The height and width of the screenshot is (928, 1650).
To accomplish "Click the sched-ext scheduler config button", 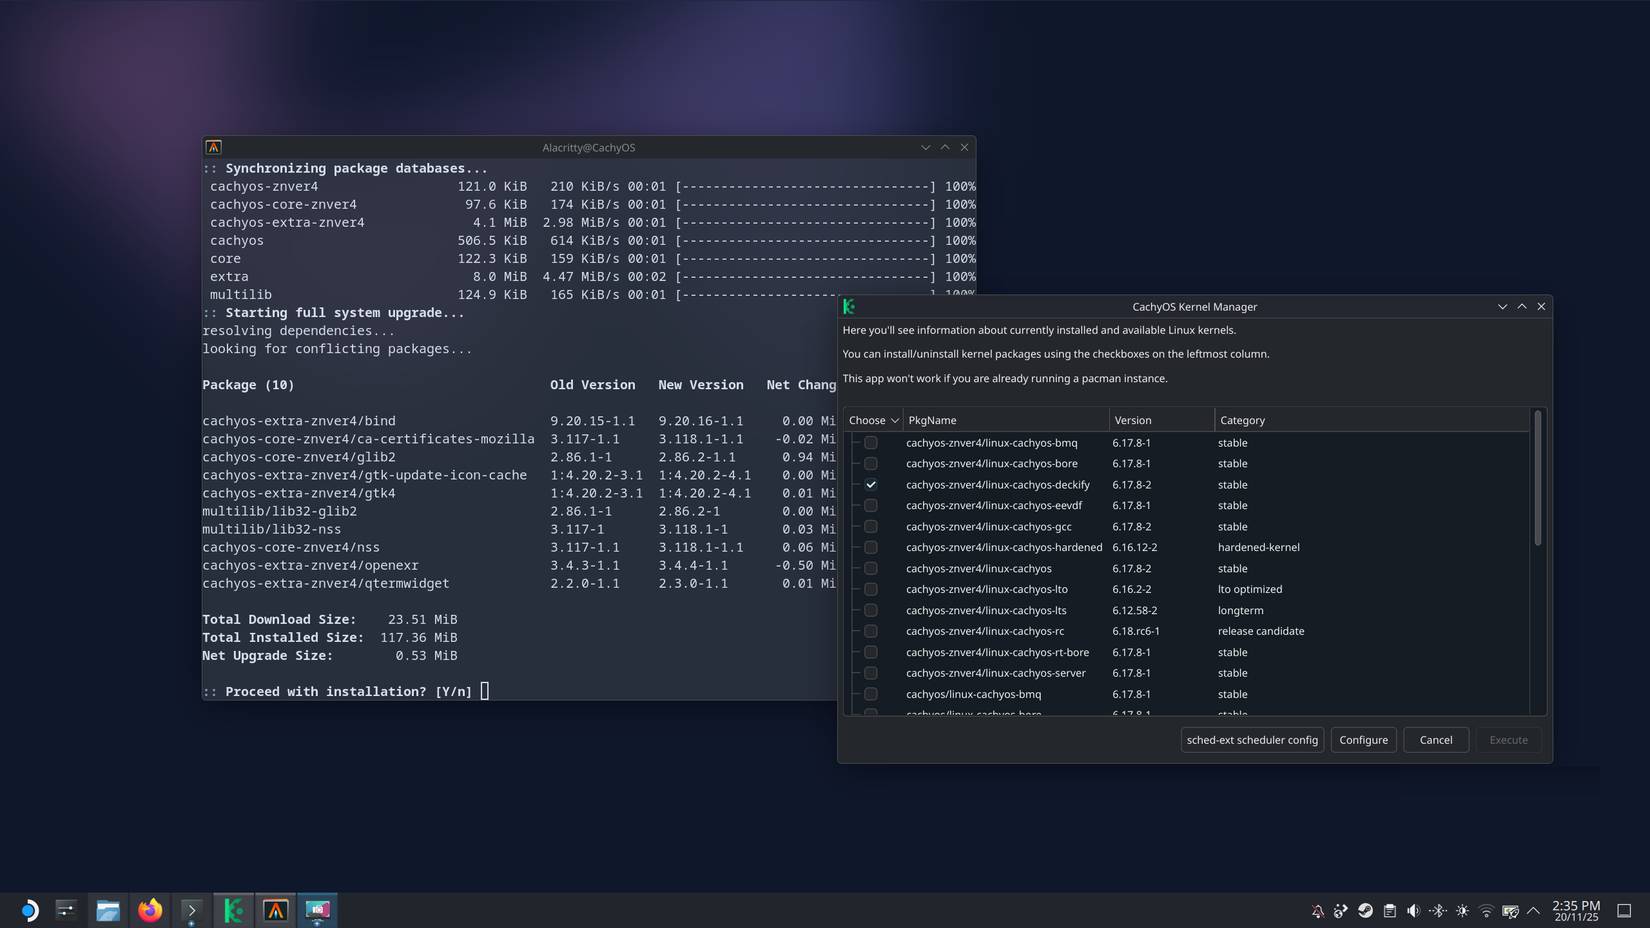I will click(x=1252, y=740).
